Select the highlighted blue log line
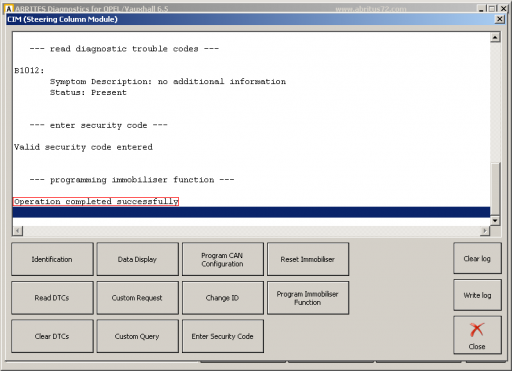512x371 pixels. (x=251, y=212)
